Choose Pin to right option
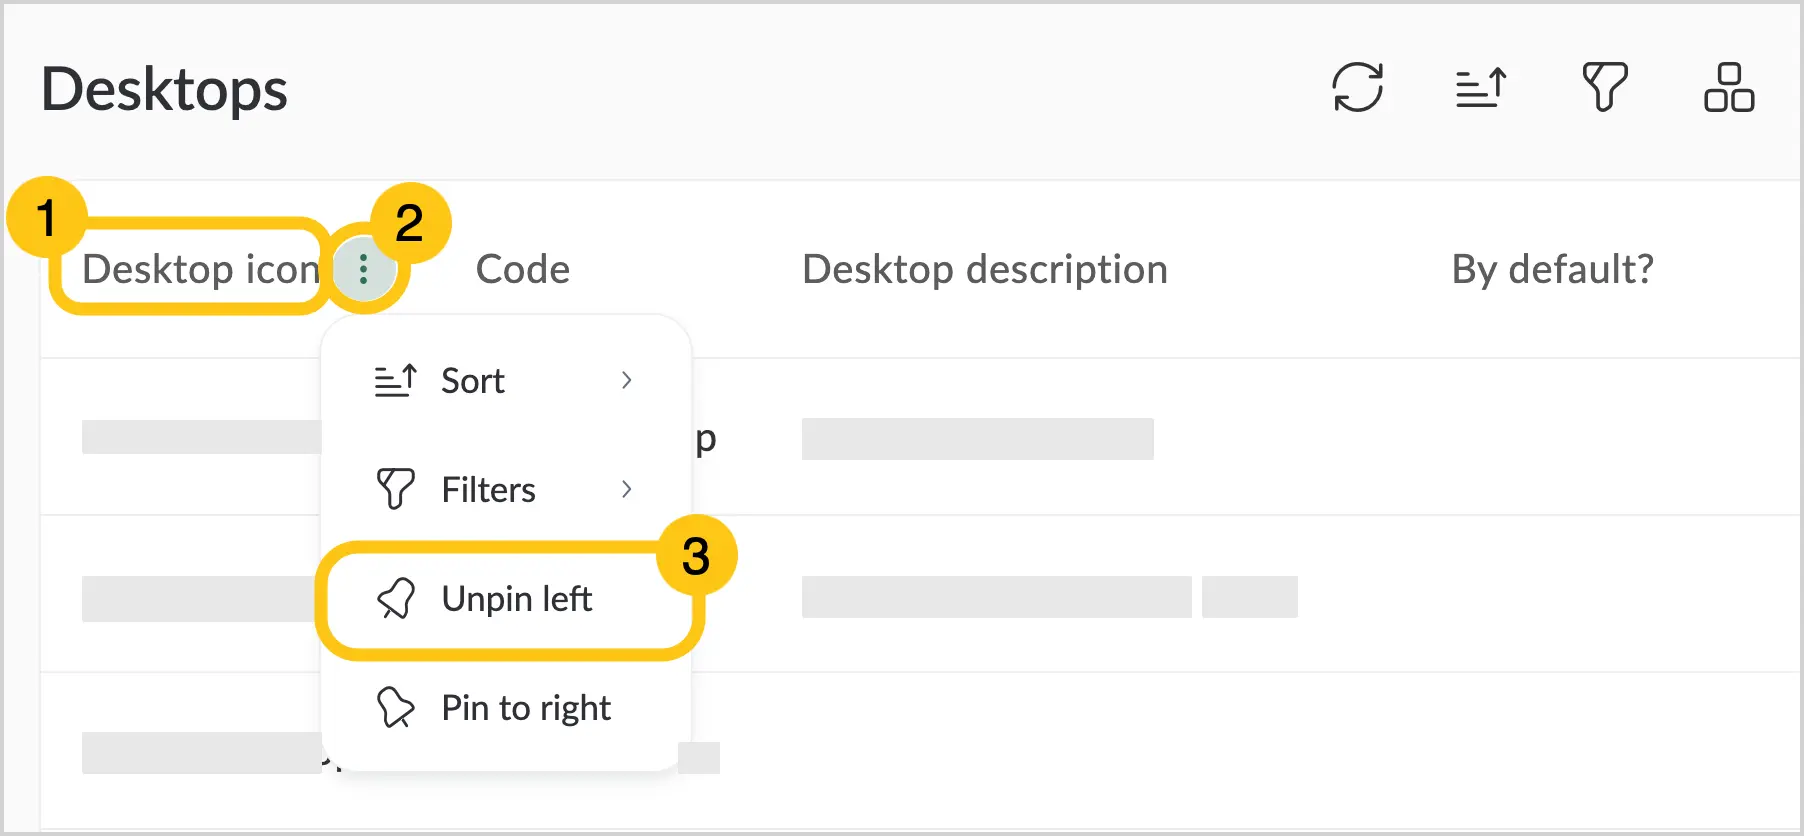The image size is (1804, 836). [x=506, y=708]
